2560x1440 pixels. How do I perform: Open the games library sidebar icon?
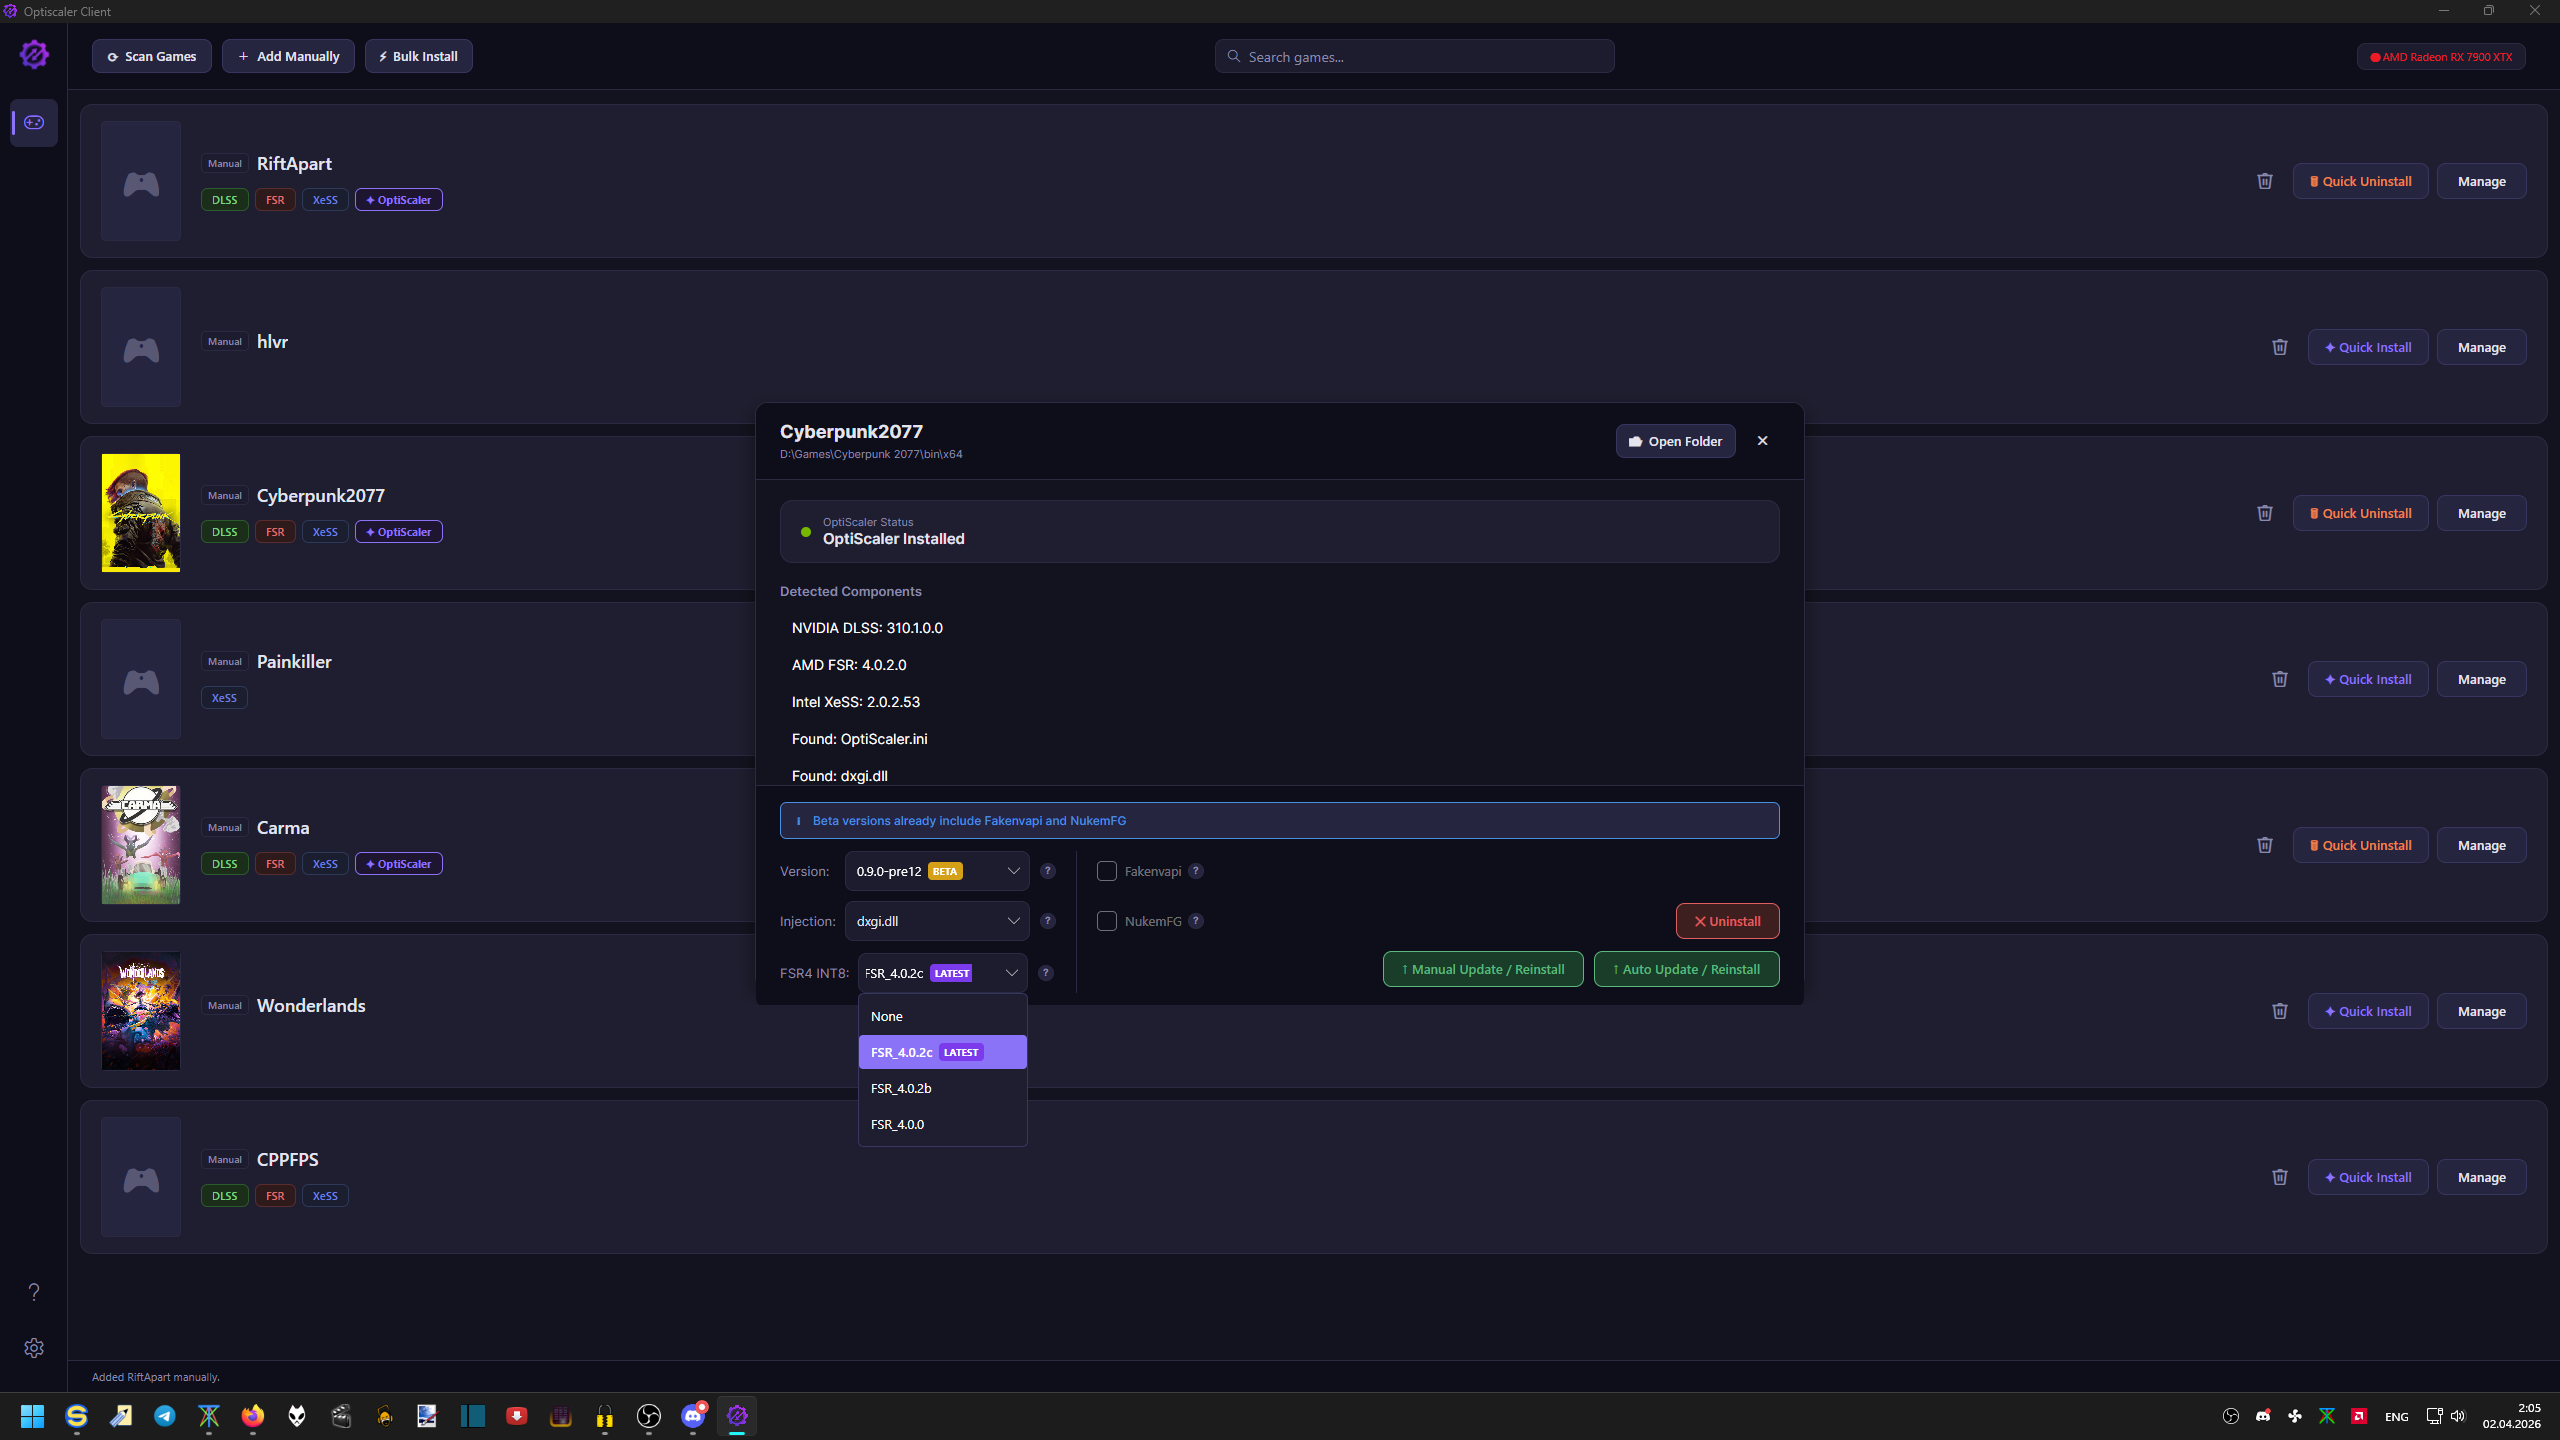pos(34,122)
